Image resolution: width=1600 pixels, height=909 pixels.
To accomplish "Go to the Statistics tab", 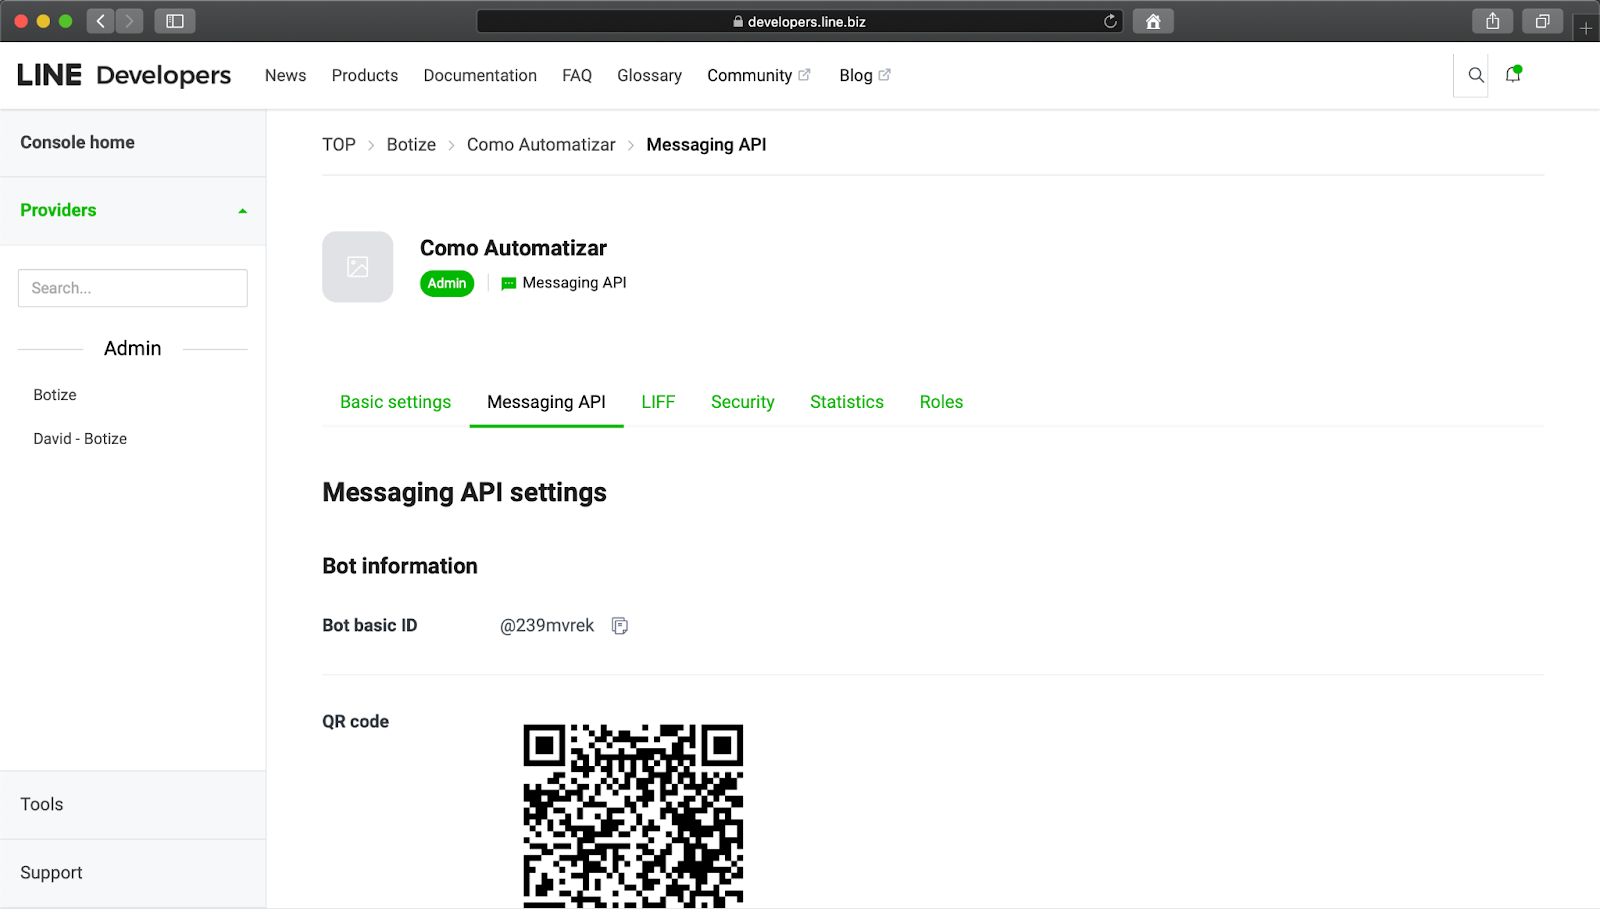I will [x=847, y=402].
